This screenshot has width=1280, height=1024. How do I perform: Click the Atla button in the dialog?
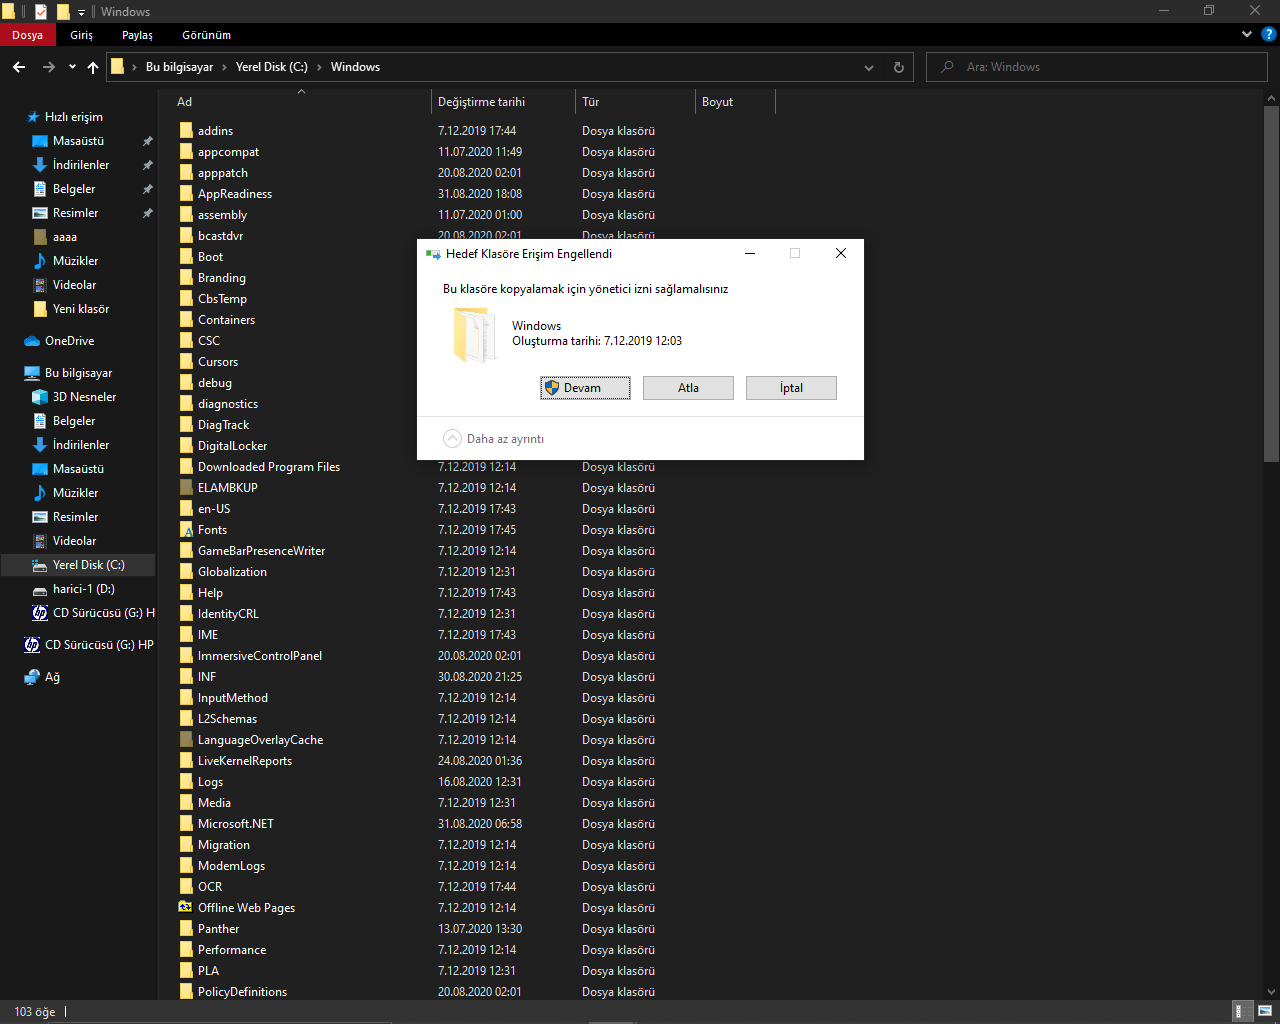[x=688, y=388]
